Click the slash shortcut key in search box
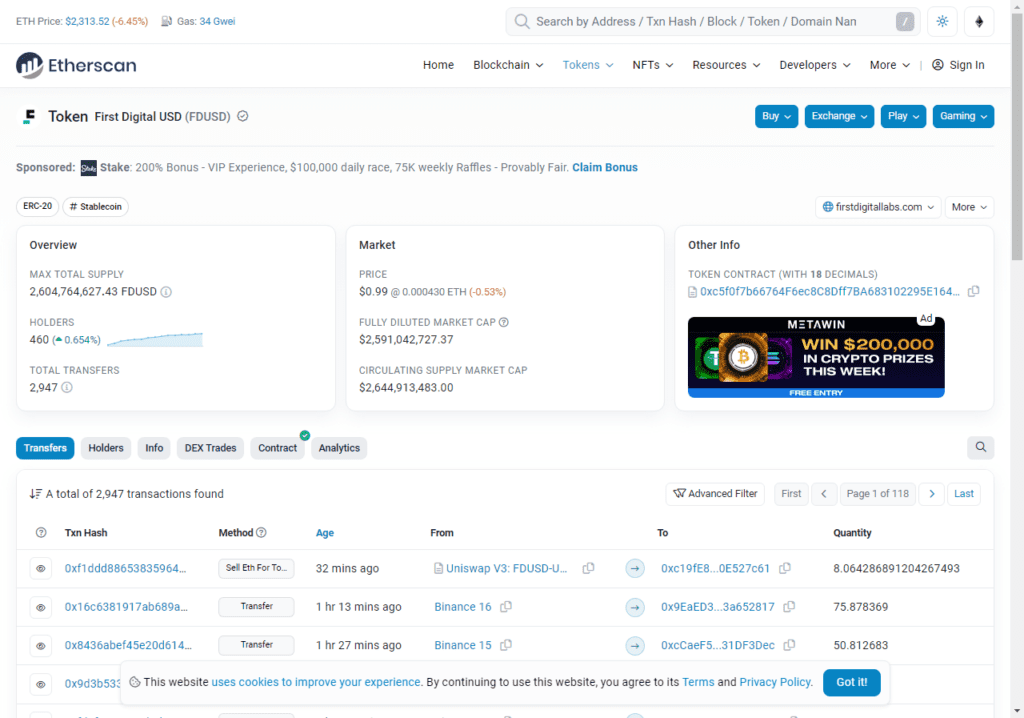 point(904,22)
